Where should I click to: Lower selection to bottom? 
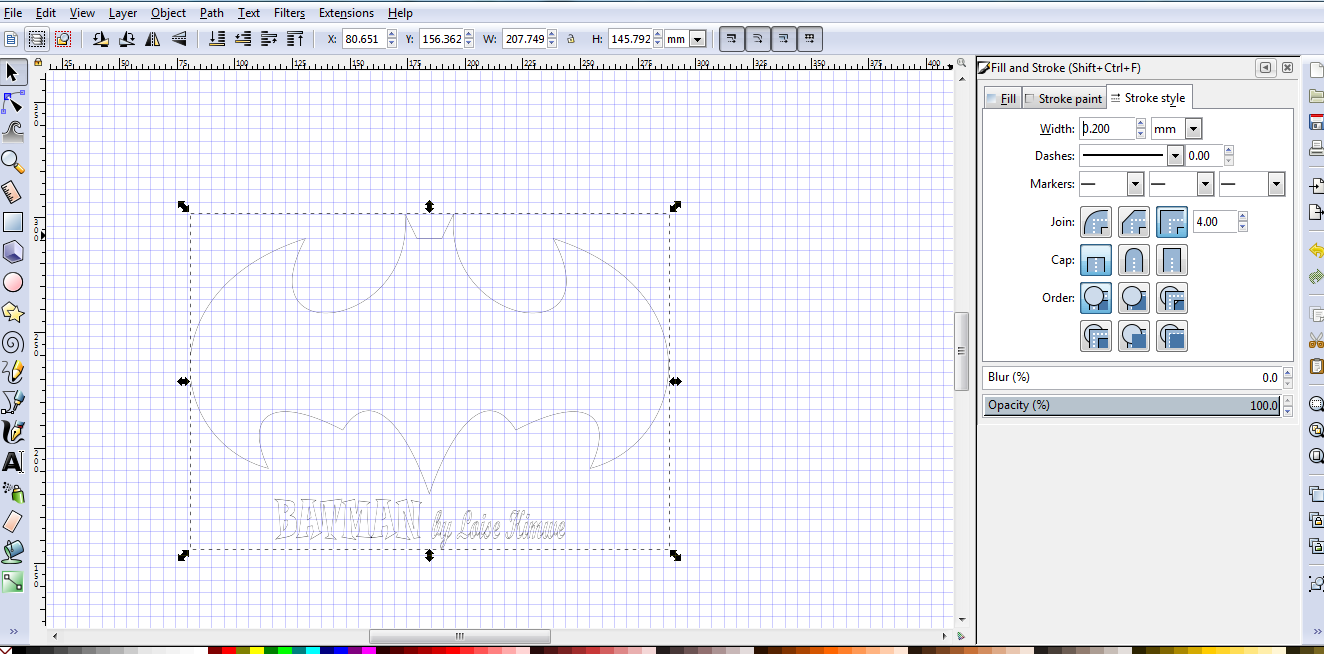217,39
